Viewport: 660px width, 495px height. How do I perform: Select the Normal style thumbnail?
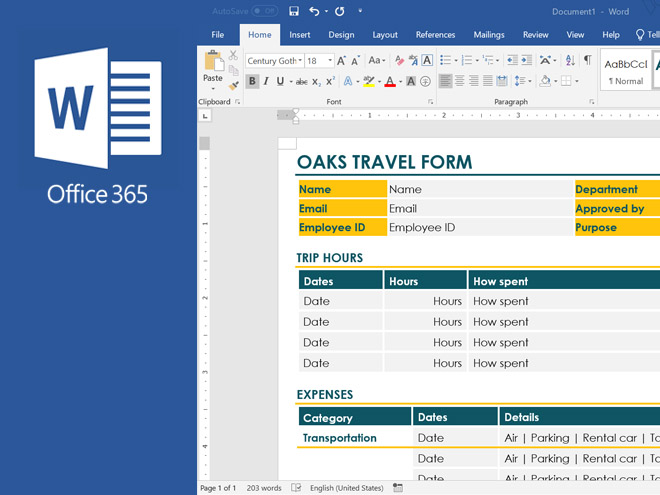click(627, 71)
